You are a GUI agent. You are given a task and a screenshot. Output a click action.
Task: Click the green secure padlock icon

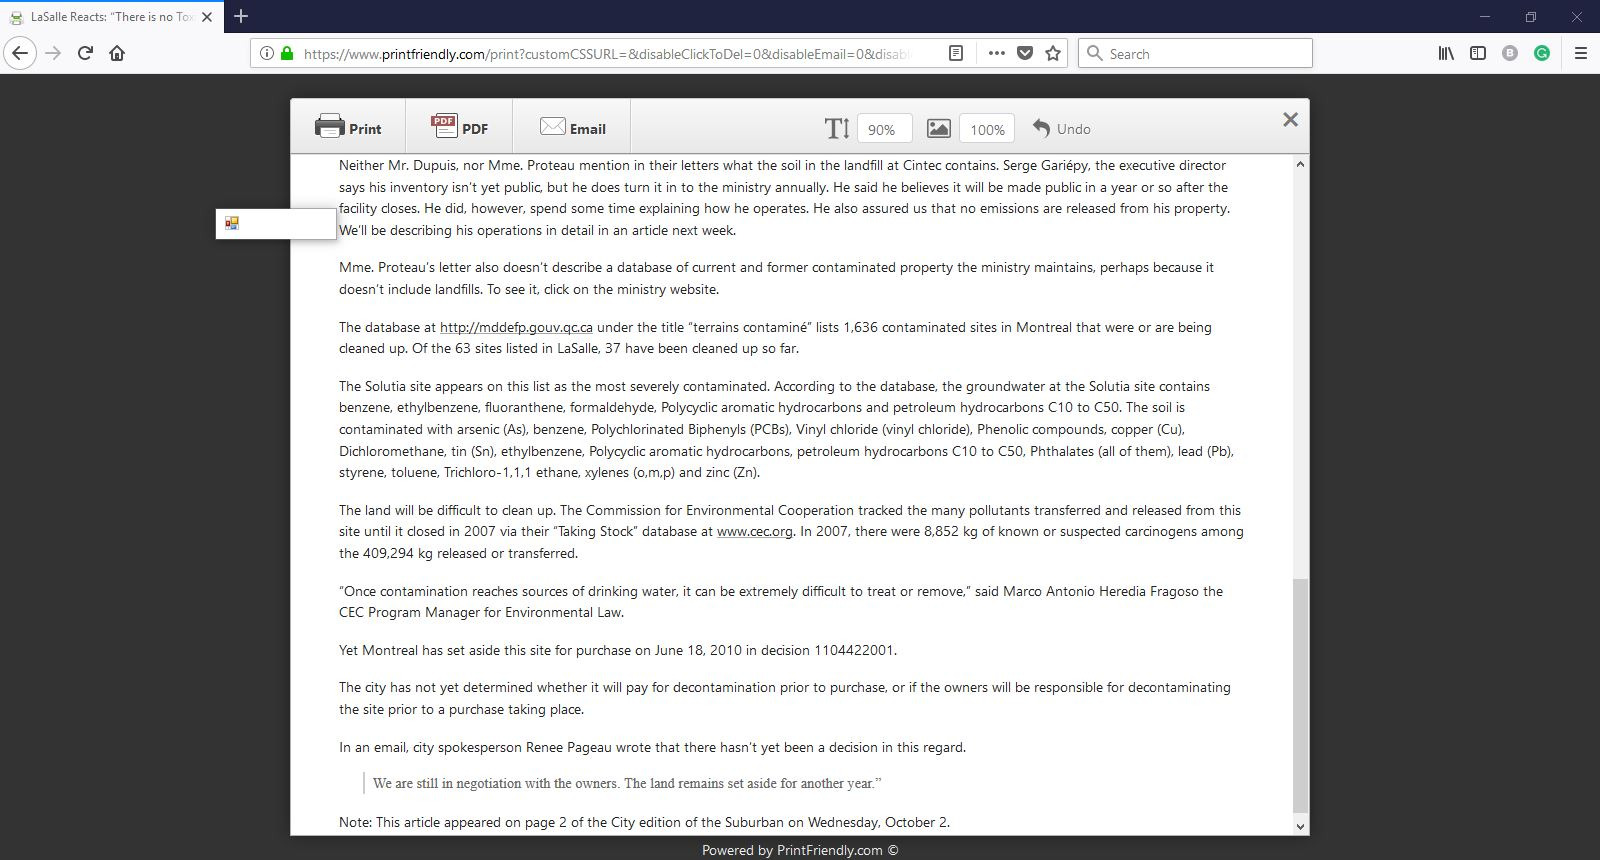click(x=287, y=53)
